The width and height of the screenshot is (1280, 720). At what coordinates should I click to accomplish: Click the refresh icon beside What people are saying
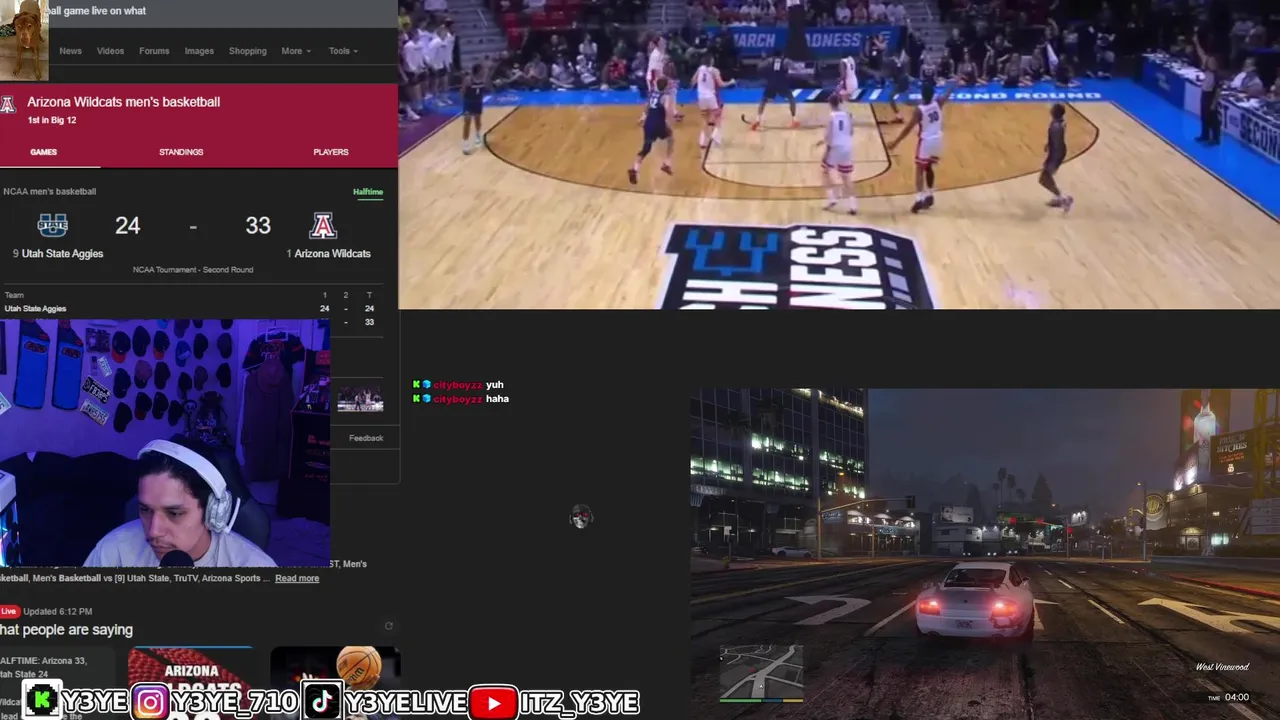pyautogui.click(x=389, y=626)
